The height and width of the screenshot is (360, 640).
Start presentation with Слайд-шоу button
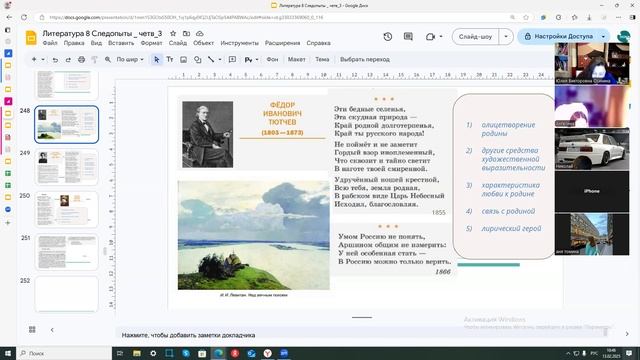[x=476, y=37]
